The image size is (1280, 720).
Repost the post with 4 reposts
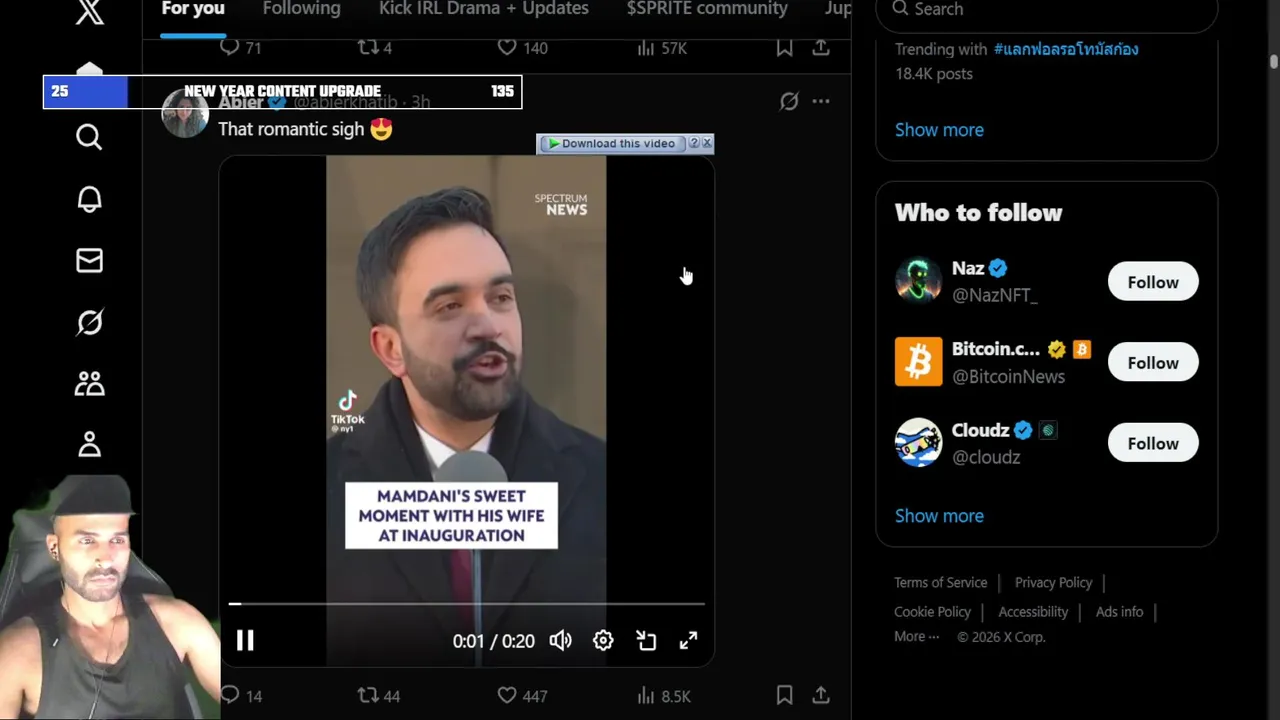(375, 47)
